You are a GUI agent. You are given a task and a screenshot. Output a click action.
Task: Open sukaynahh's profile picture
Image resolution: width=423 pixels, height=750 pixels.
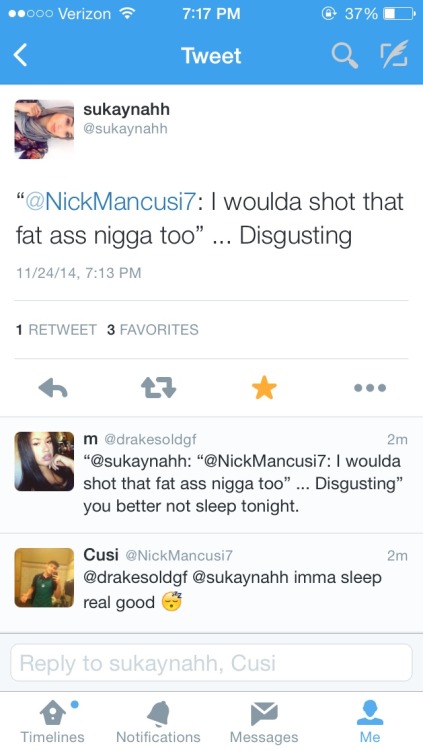point(45,129)
